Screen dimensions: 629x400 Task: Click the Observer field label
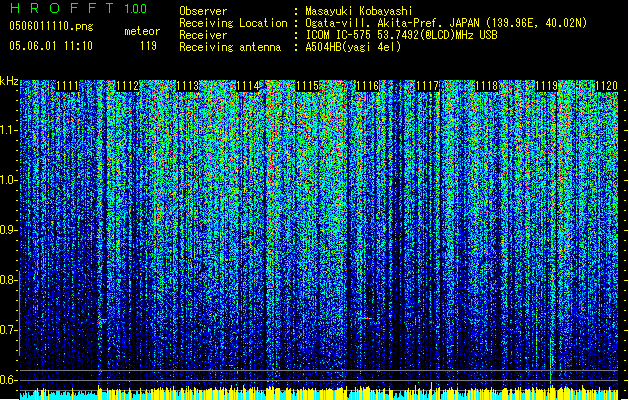tap(203, 11)
